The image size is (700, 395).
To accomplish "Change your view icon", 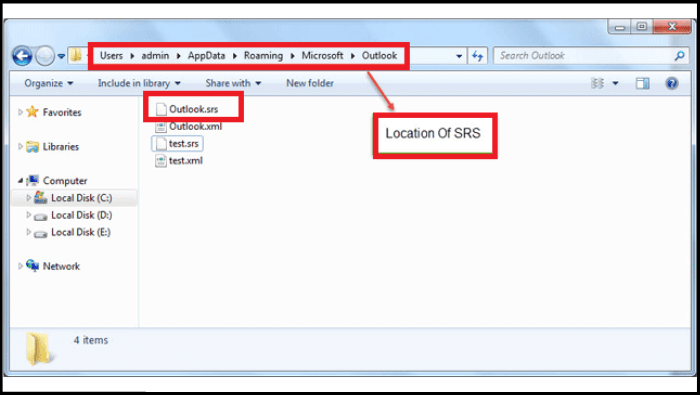I will pos(597,83).
